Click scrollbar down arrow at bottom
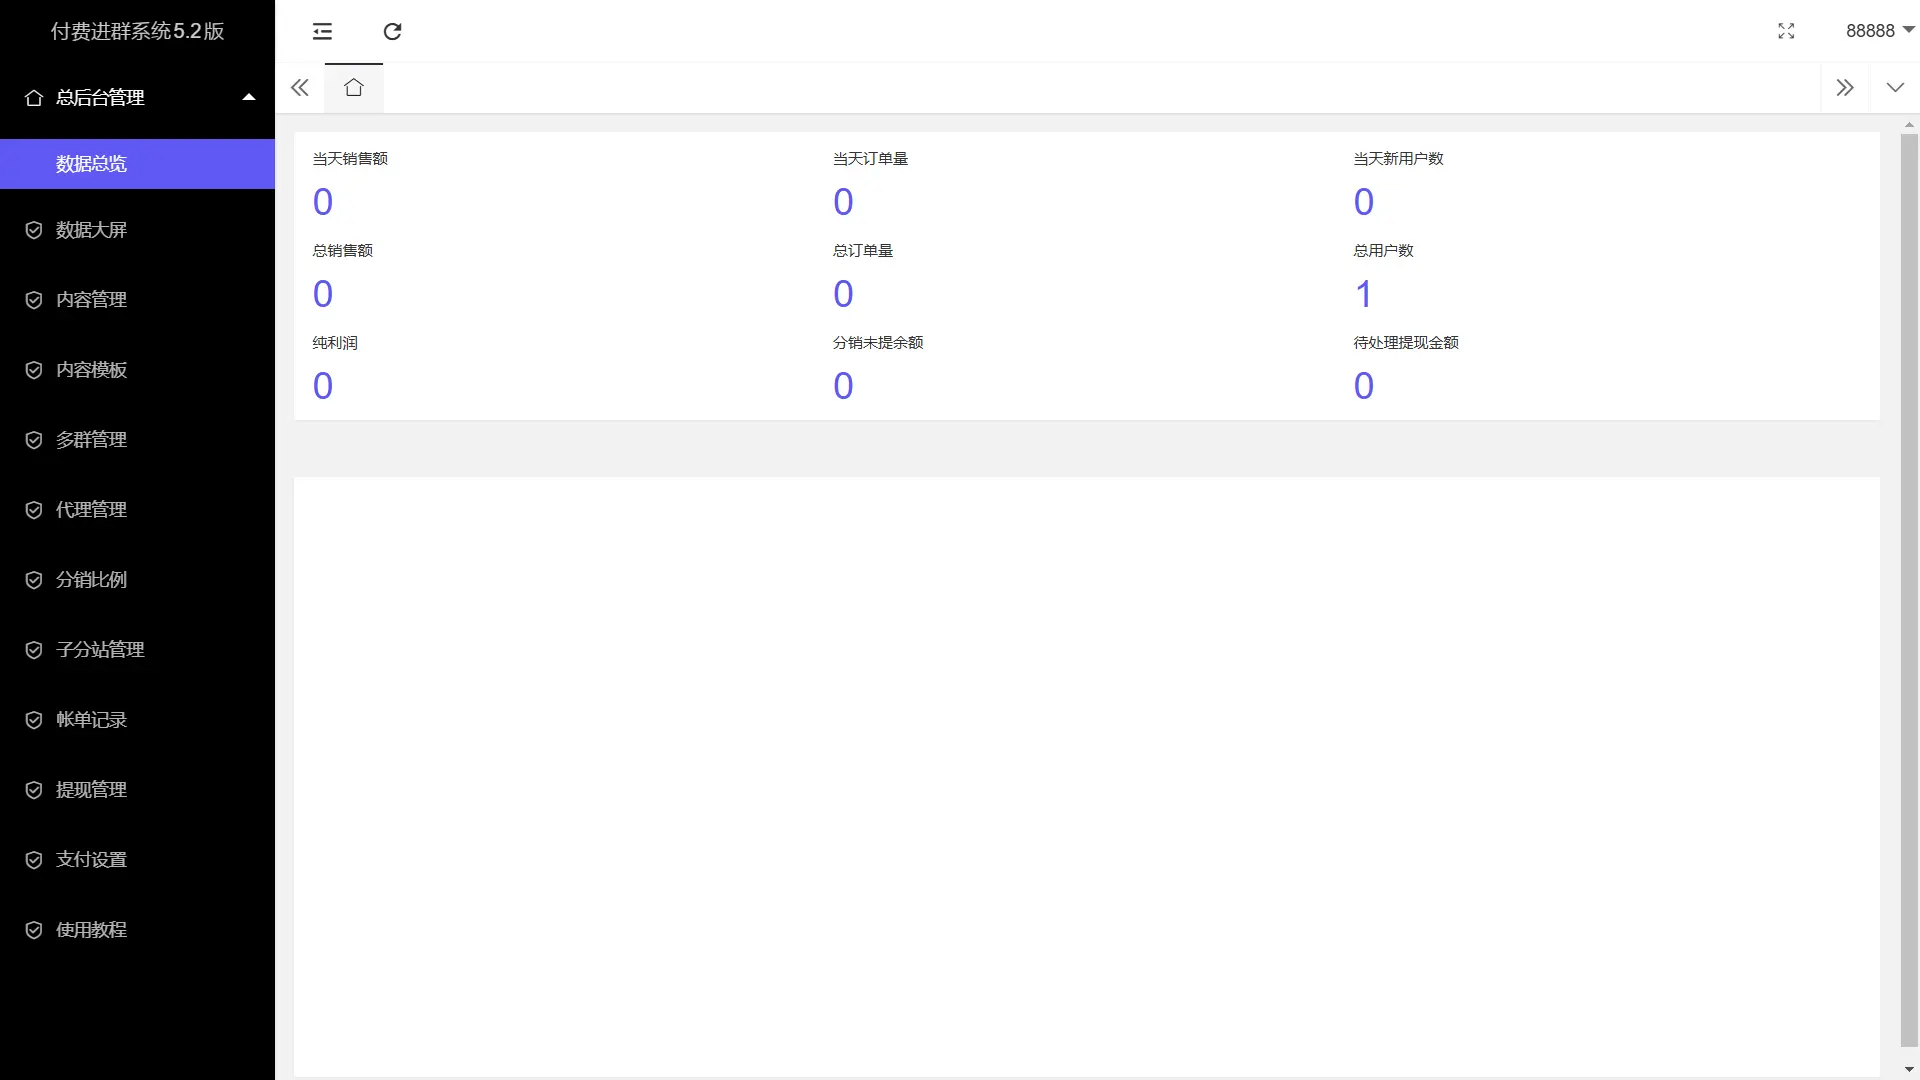The width and height of the screenshot is (1920, 1080). pos(1909,1071)
